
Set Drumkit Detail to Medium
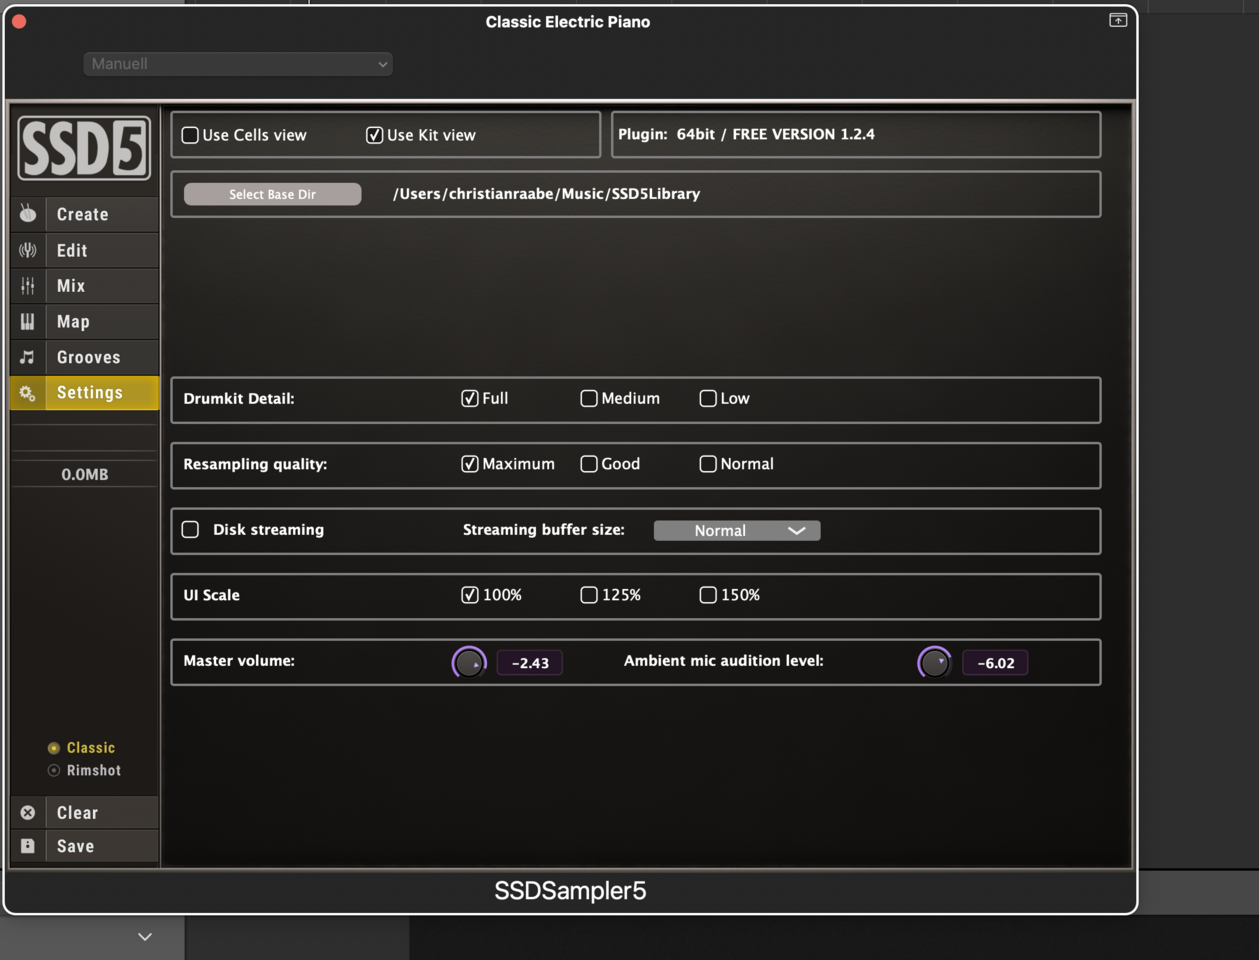point(589,398)
